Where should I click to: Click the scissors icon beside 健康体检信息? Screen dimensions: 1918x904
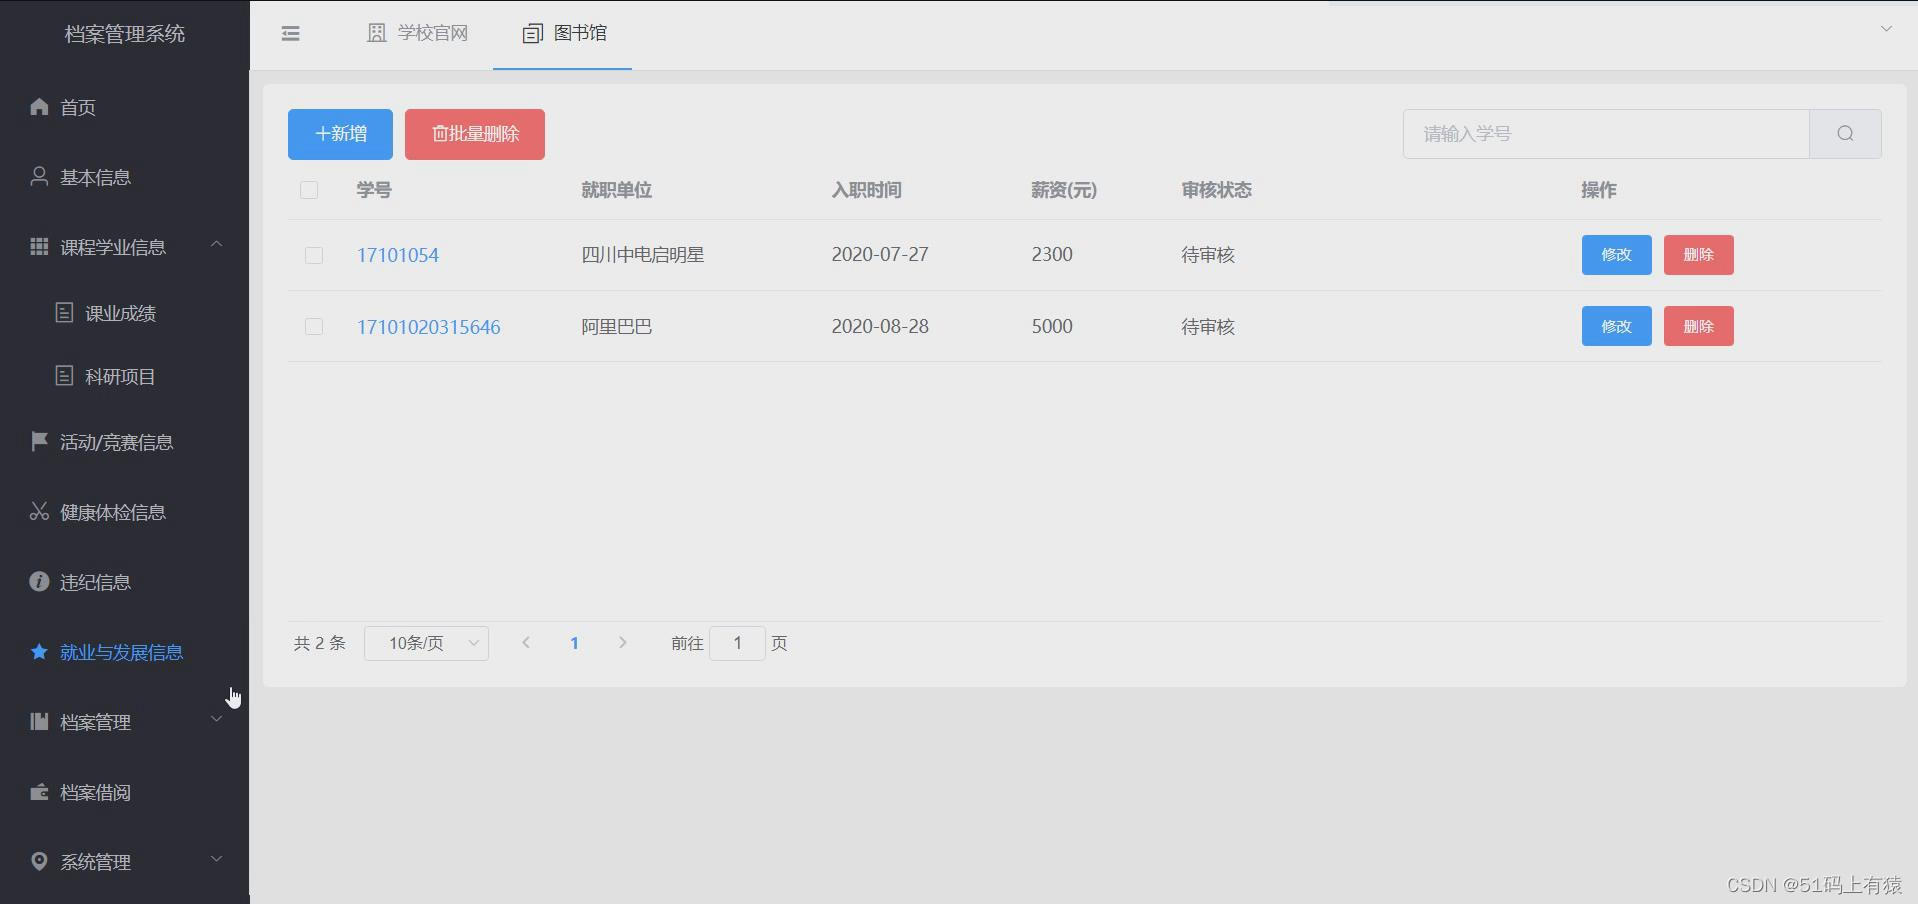tap(39, 511)
